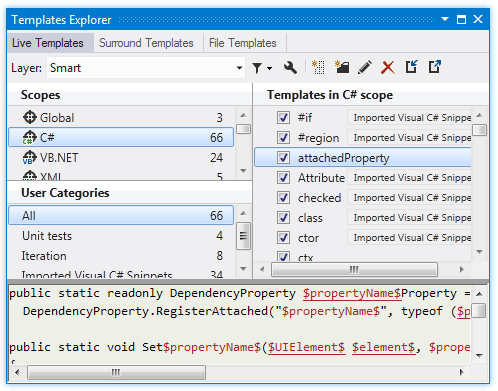The image size is (498, 391).
Task: Switch to the File Templates tab
Action: click(243, 43)
